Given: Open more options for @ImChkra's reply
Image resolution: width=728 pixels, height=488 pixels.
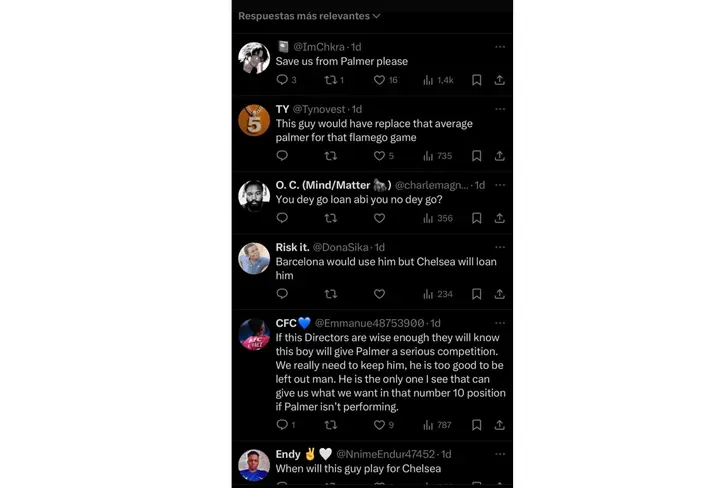Looking at the screenshot, I should [500, 46].
